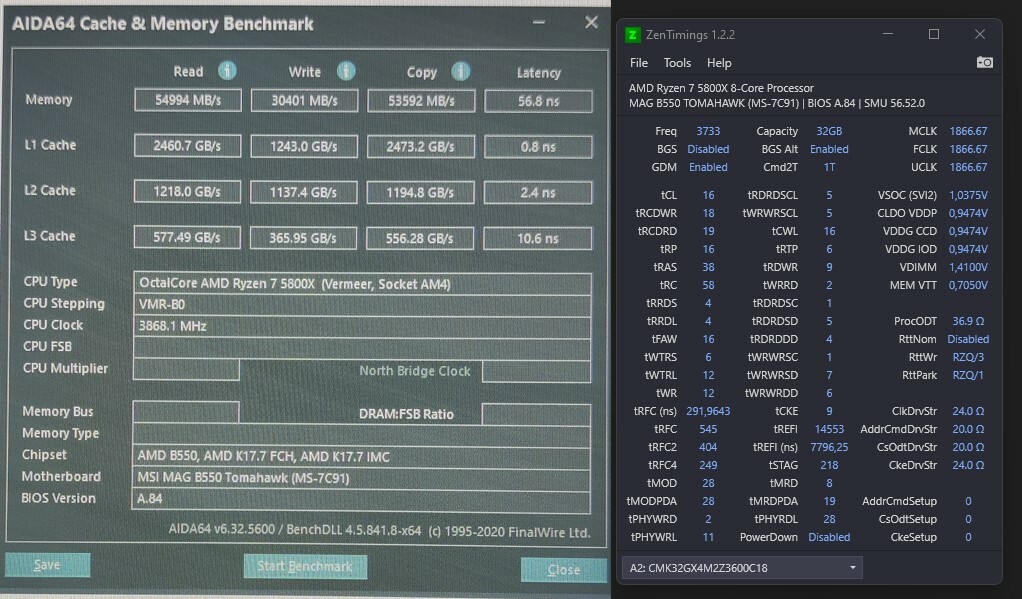
Task: Click the Save button in AIDA64
Action: 48,564
